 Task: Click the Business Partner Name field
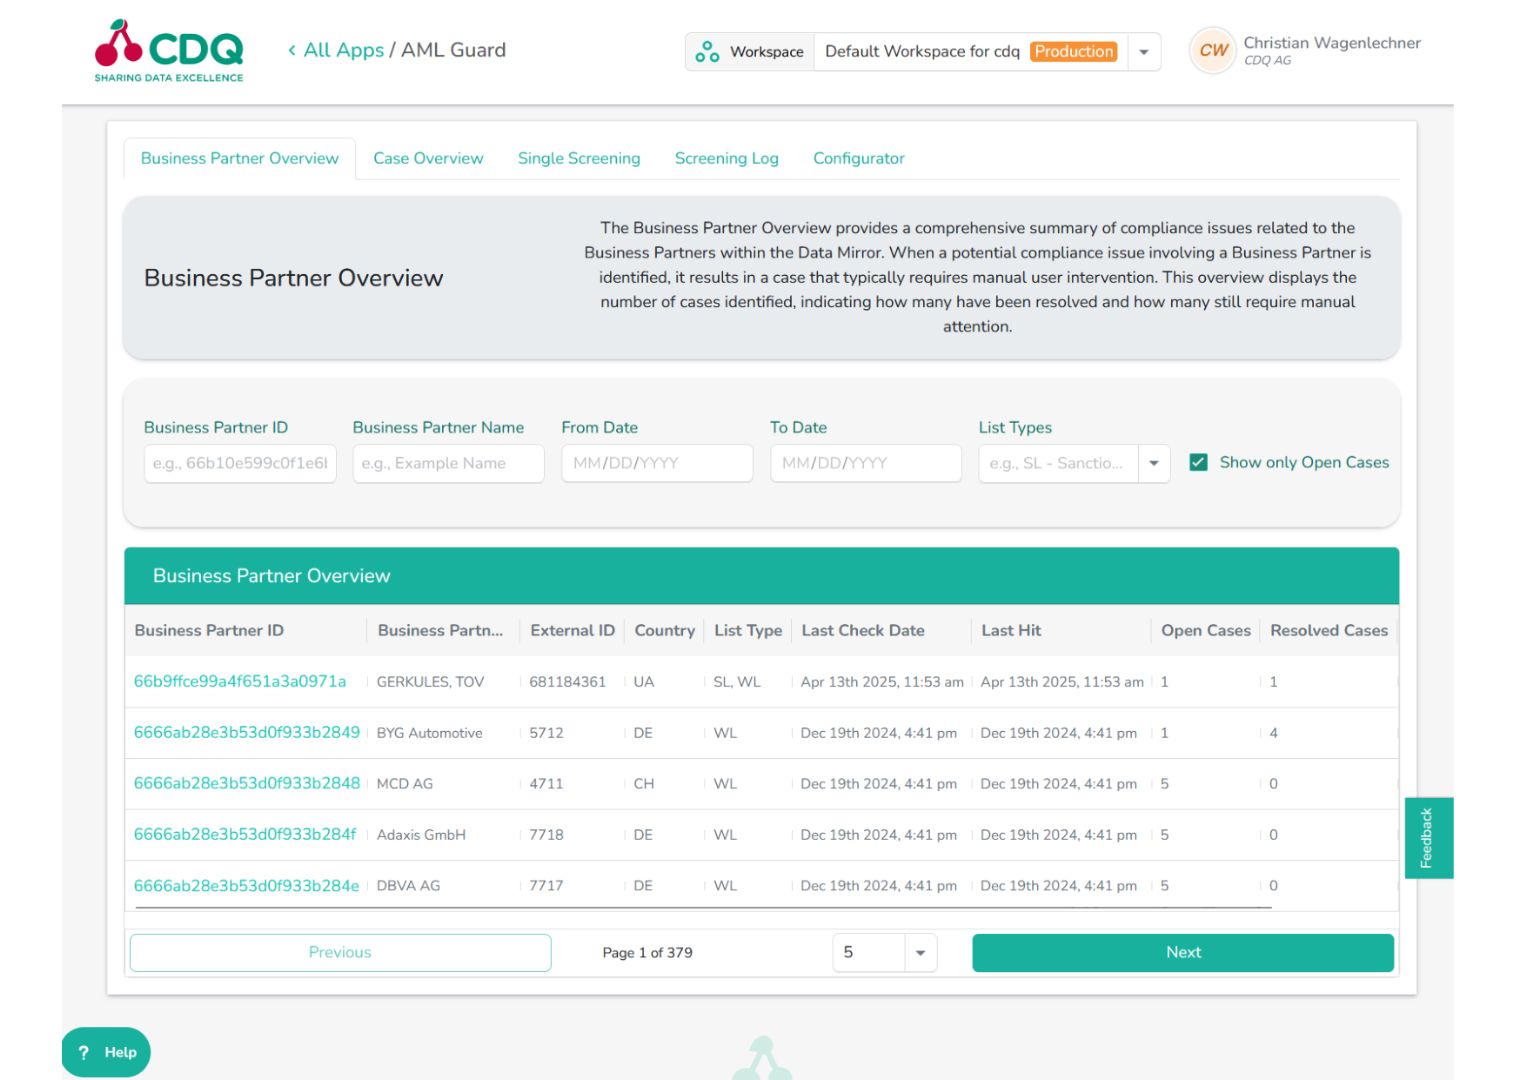(x=448, y=463)
